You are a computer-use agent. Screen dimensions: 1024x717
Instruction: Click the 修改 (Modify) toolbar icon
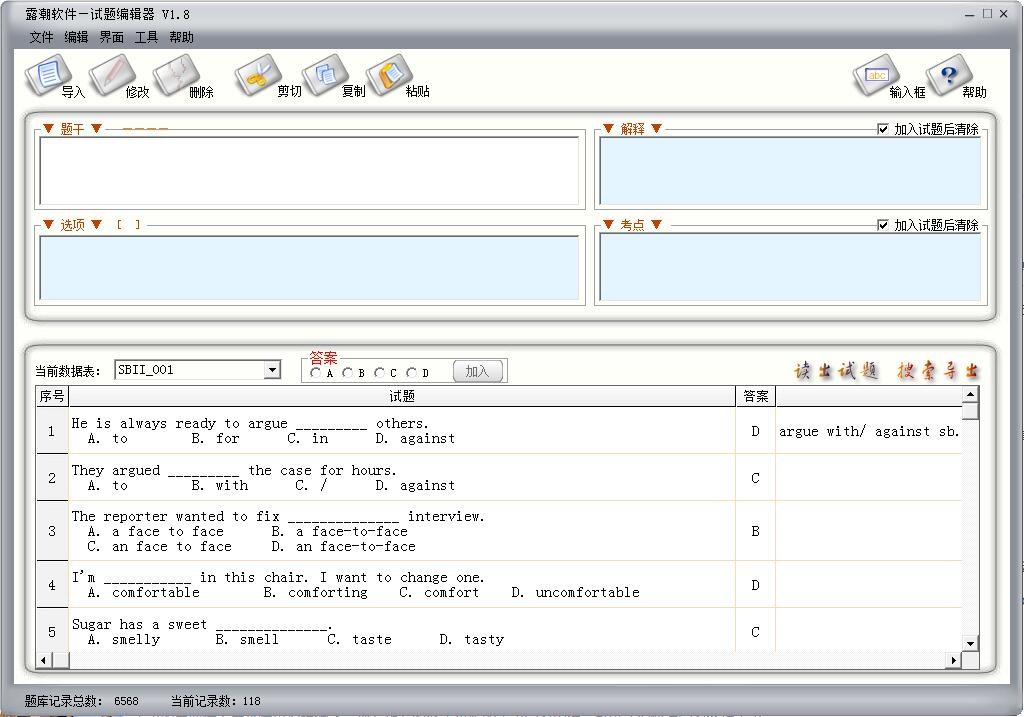pos(113,76)
